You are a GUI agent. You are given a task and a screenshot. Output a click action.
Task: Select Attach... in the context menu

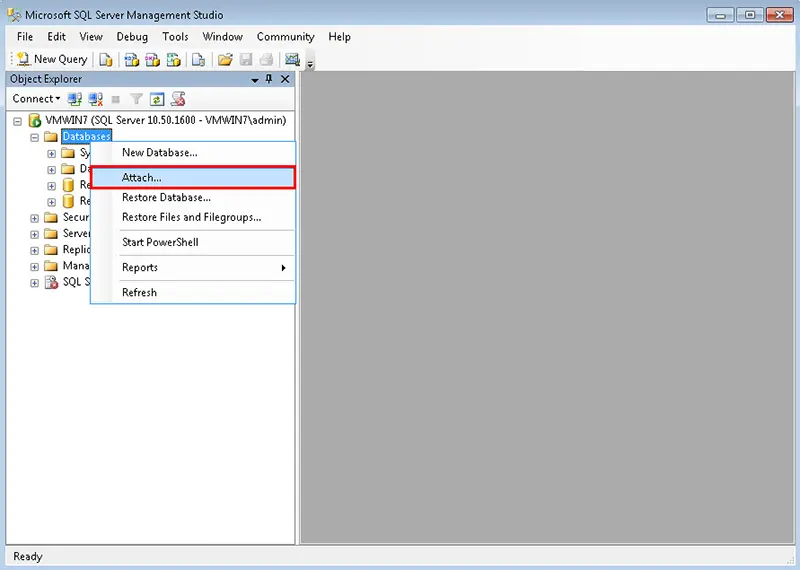[193, 178]
